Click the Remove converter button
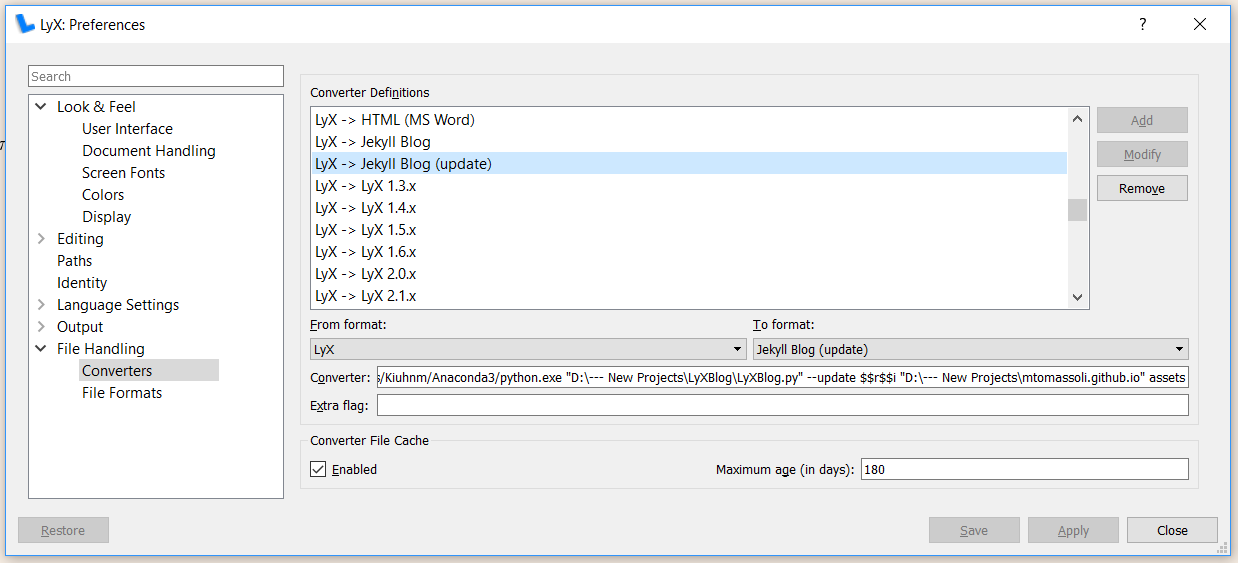Screen dimensions: 1238x563 tap(1142, 188)
